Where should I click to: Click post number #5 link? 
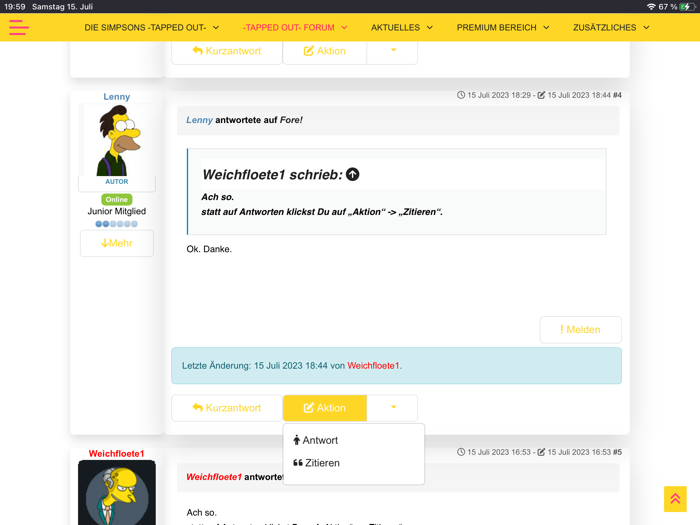coord(617,452)
